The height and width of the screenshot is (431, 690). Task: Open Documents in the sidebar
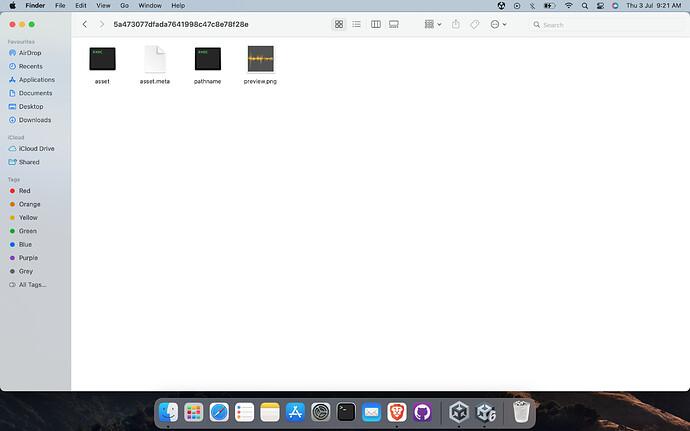[x=35, y=93]
